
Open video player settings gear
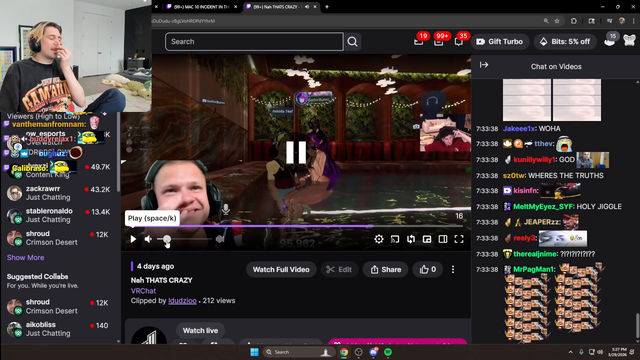coord(379,239)
